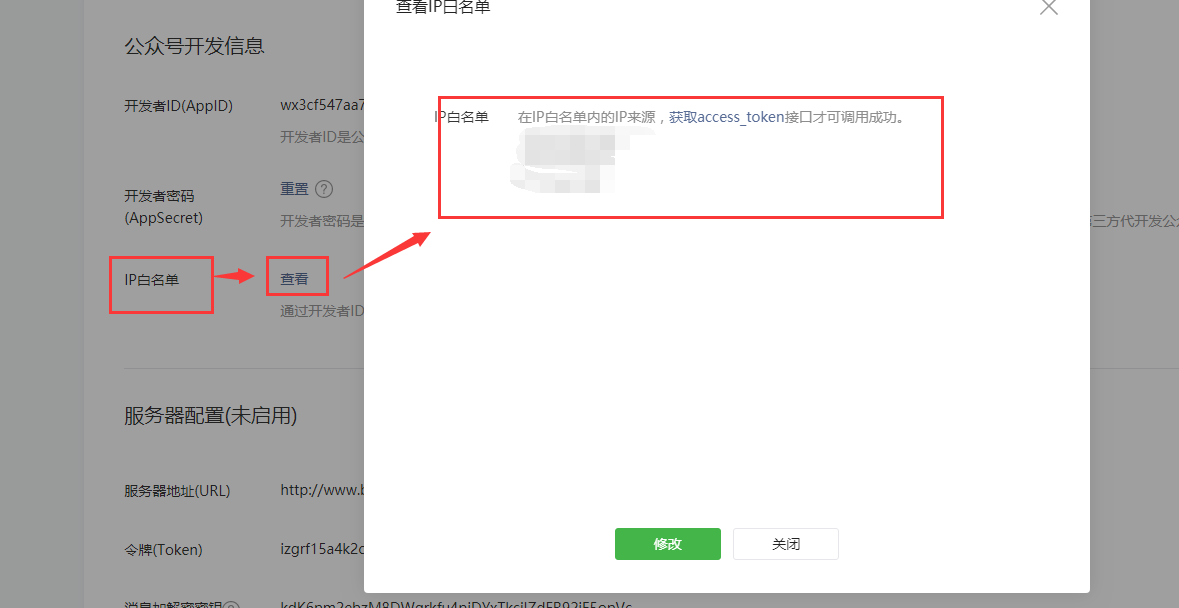The width and height of the screenshot is (1179, 608).
Task: Select the AppID value starting with wx3cf547
Action: coord(322,105)
